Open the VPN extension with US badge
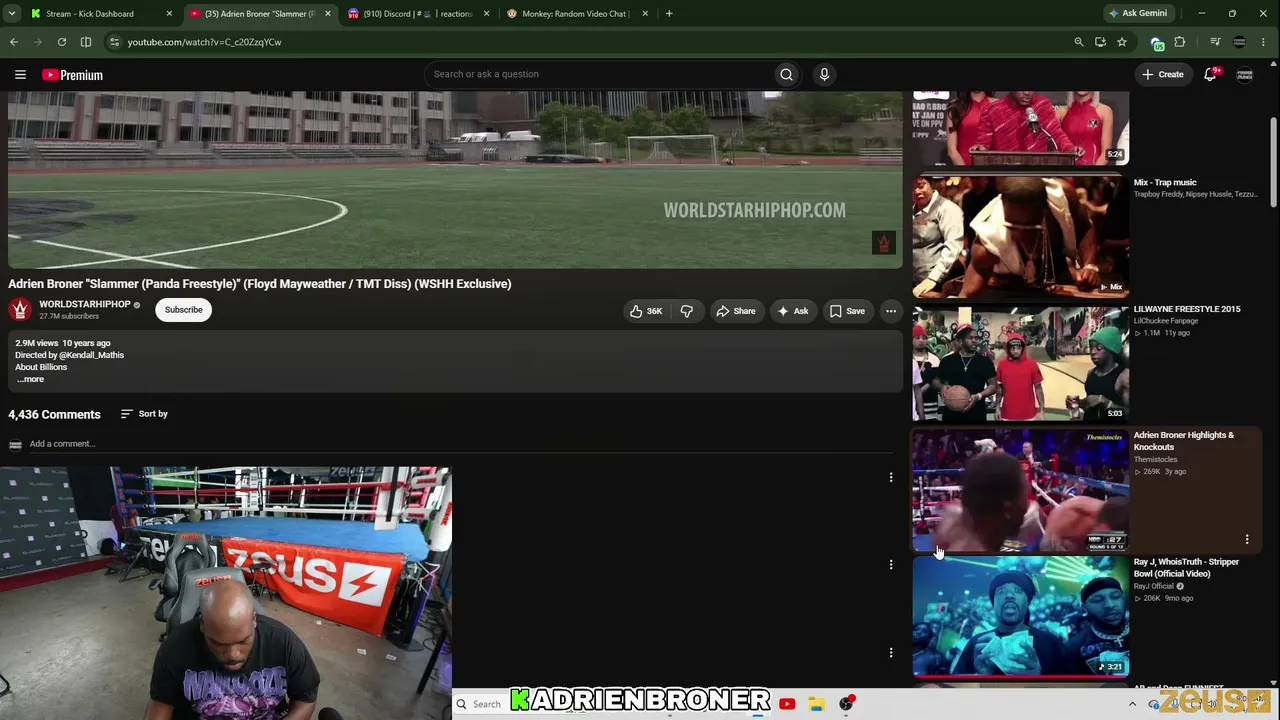1280x720 pixels. (1157, 43)
